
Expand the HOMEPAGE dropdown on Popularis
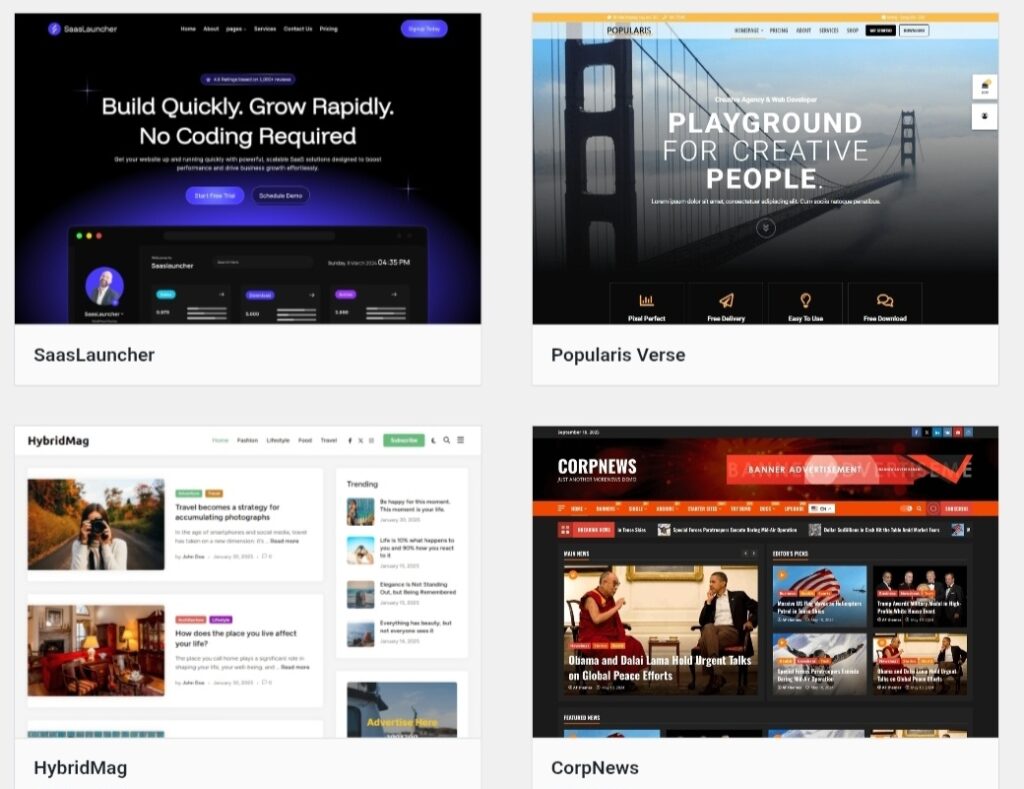(747, 30)
